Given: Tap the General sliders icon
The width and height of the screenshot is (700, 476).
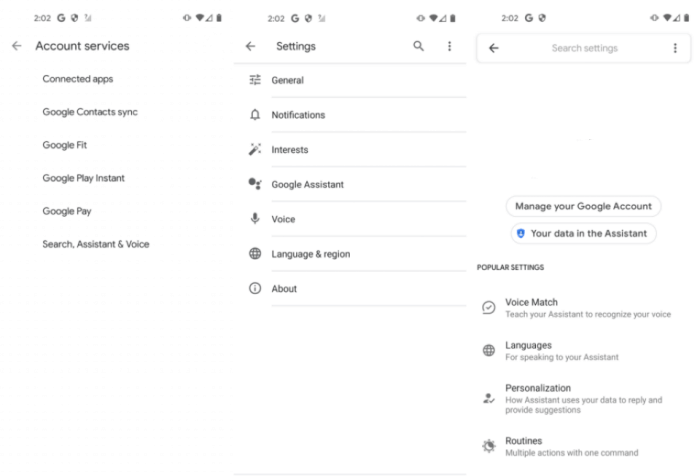Looking at the screenshot, I should (255, 80).
